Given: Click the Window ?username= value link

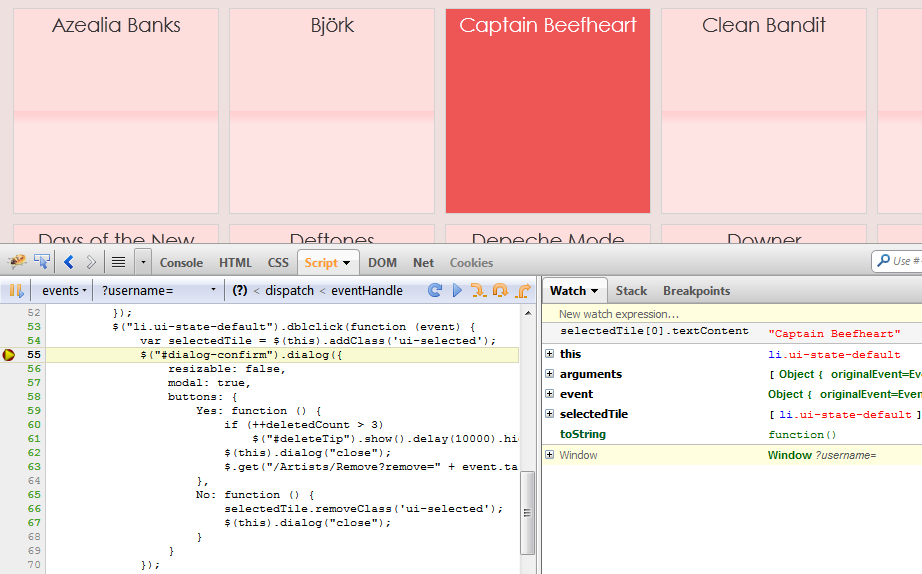Looking at the screenshot, I should click(822, 455).
